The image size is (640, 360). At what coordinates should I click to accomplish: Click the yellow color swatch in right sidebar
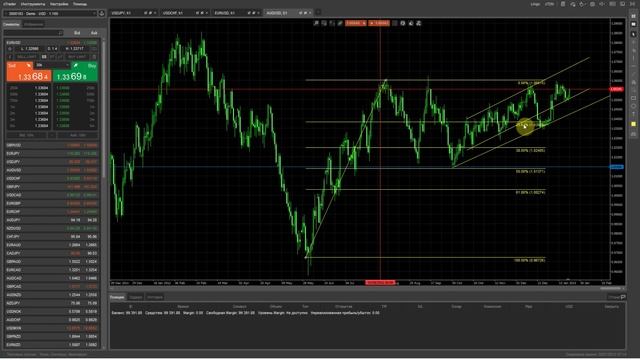633,124
